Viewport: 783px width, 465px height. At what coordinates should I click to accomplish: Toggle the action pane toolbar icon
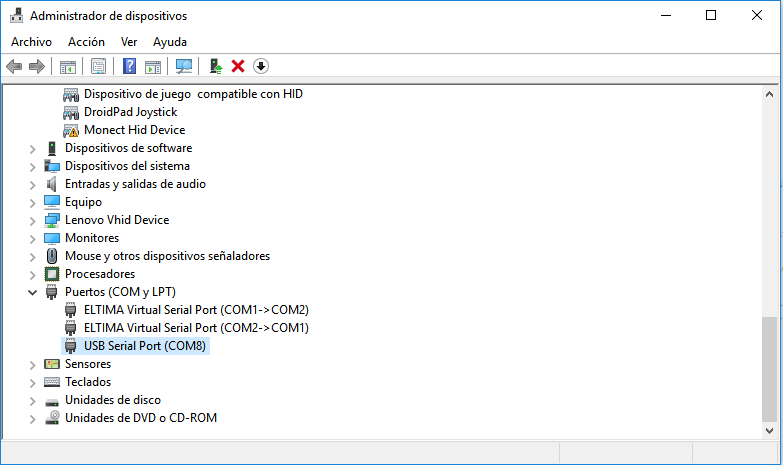pyautogui.click(x=153, y=66)
